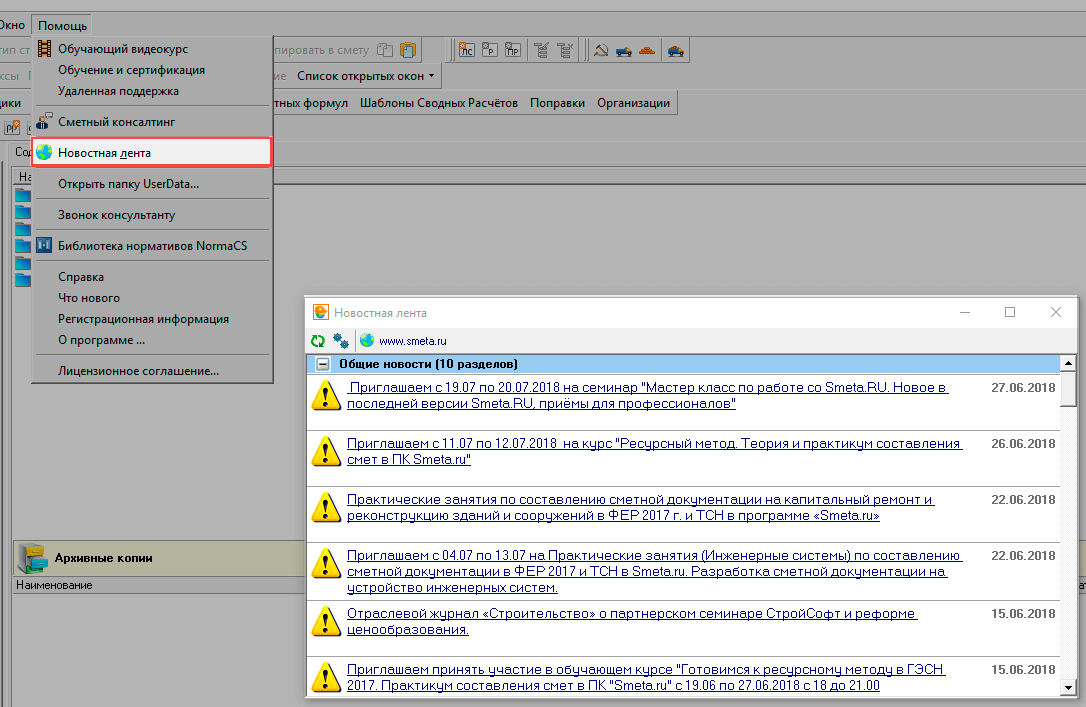Open the Ресурсный метод course news link

pyautogui.click(x=654, y=451)
